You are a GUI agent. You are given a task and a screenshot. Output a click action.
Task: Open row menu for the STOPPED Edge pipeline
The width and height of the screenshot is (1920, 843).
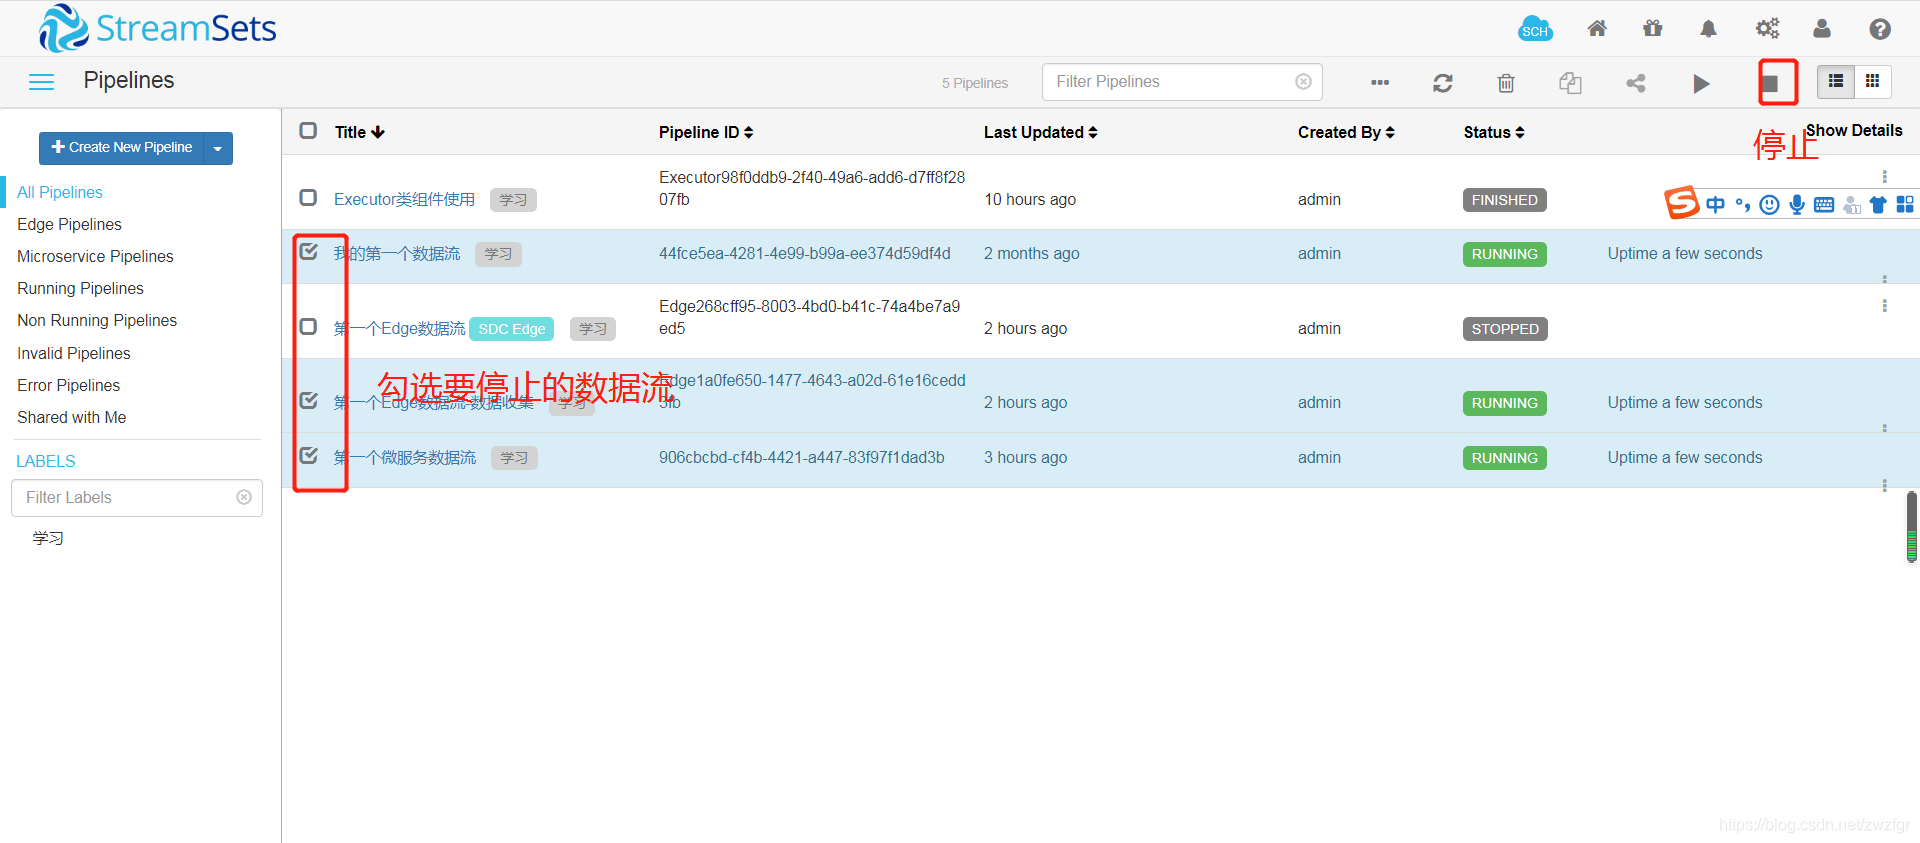(x=1885, y=306)
